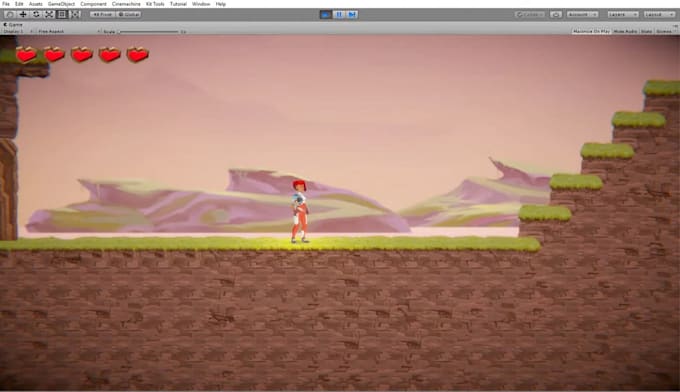This screenshot has height=392, width=680.
Task: Open the Help menu
Action: click(221, 4)
